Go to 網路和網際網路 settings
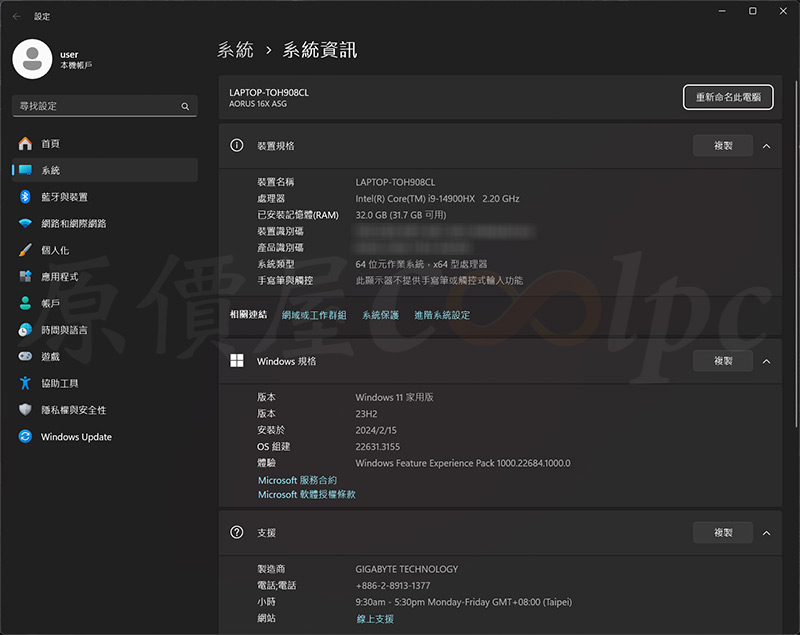 (105, 223)
